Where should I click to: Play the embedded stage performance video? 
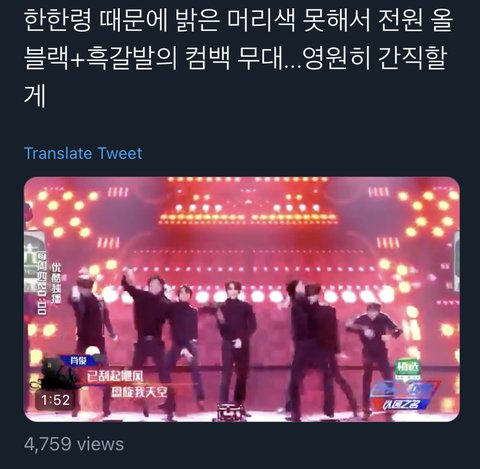[242, 299]
